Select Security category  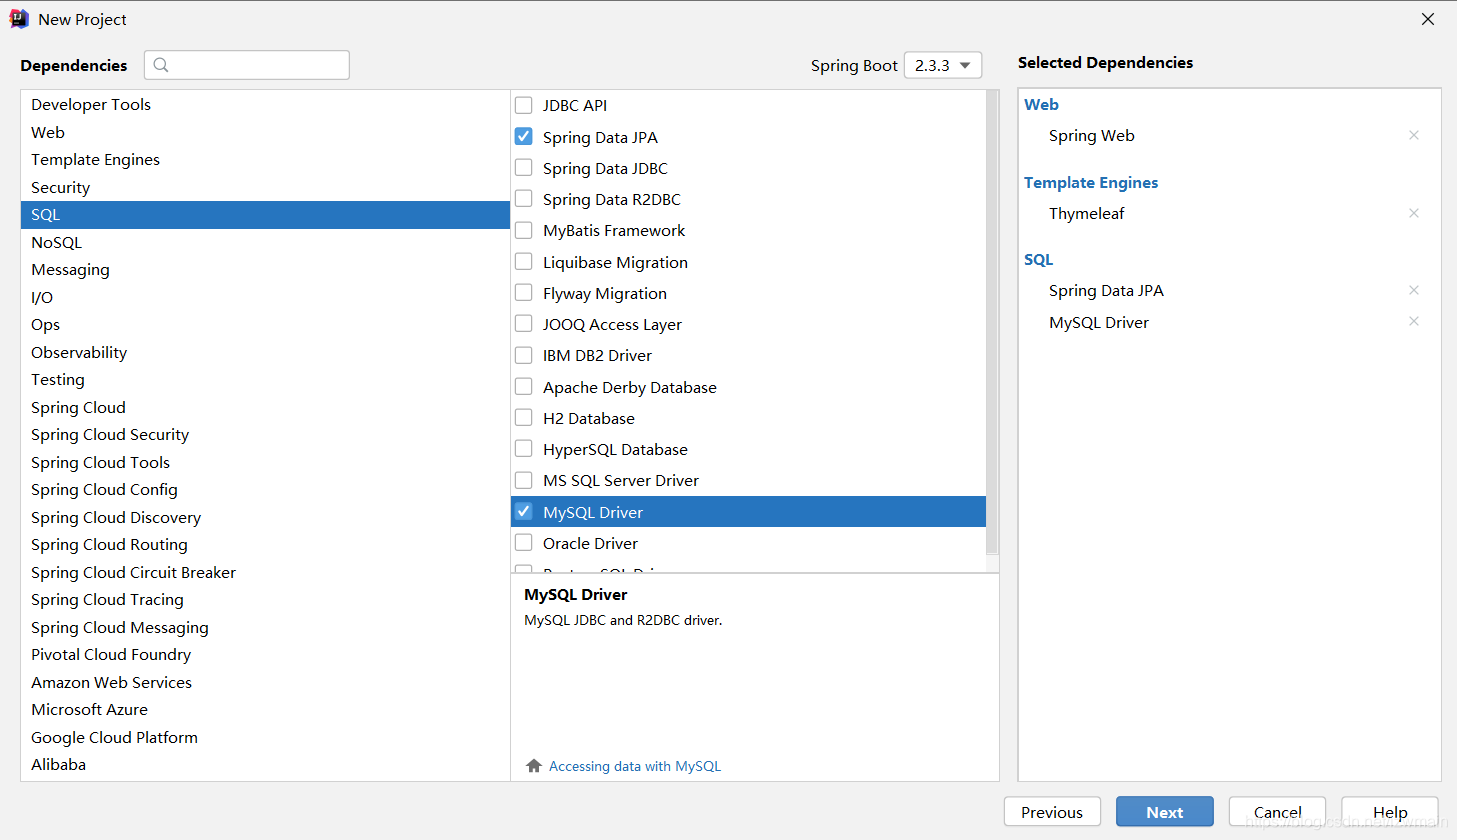tap(265, 187)
